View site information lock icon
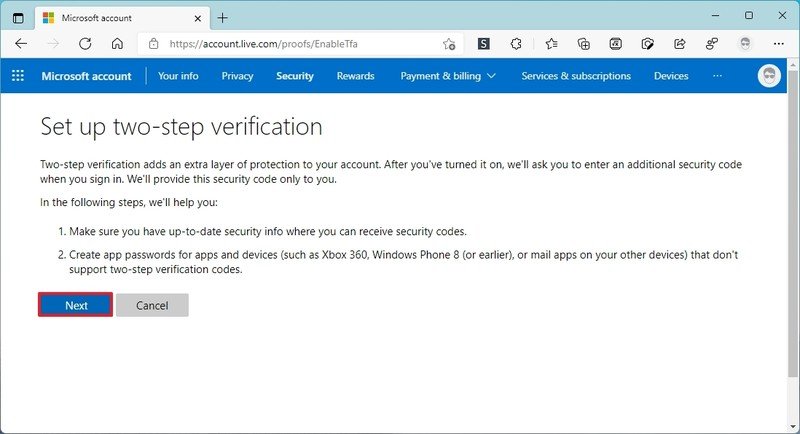 coord(154,44)
